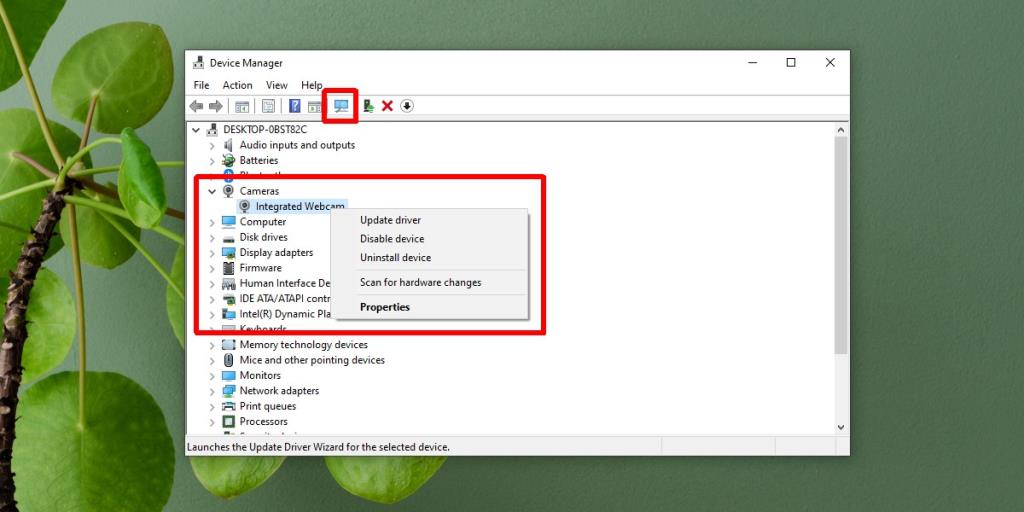This screenshot has width=1024, height=512.
Task: Choose Disable device from the context menu
Action: pos(430,239)
